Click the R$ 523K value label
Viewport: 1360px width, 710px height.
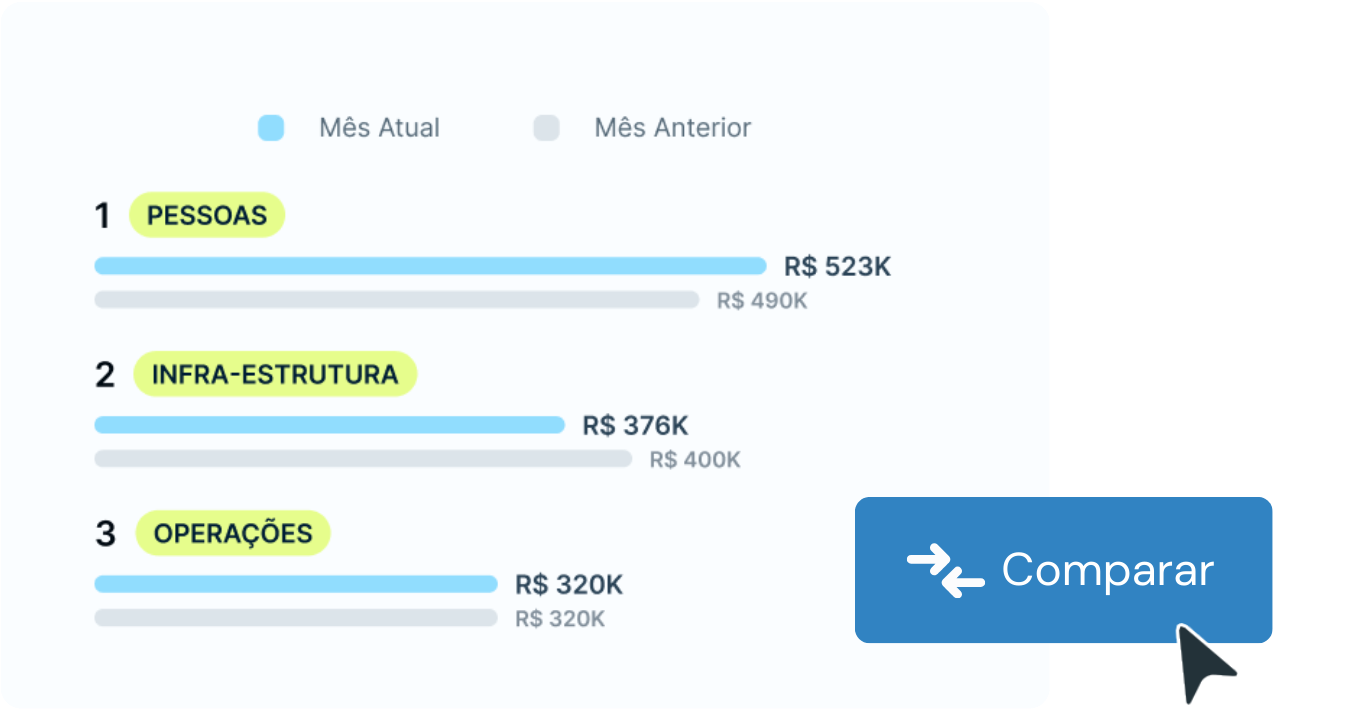(837, 267)
